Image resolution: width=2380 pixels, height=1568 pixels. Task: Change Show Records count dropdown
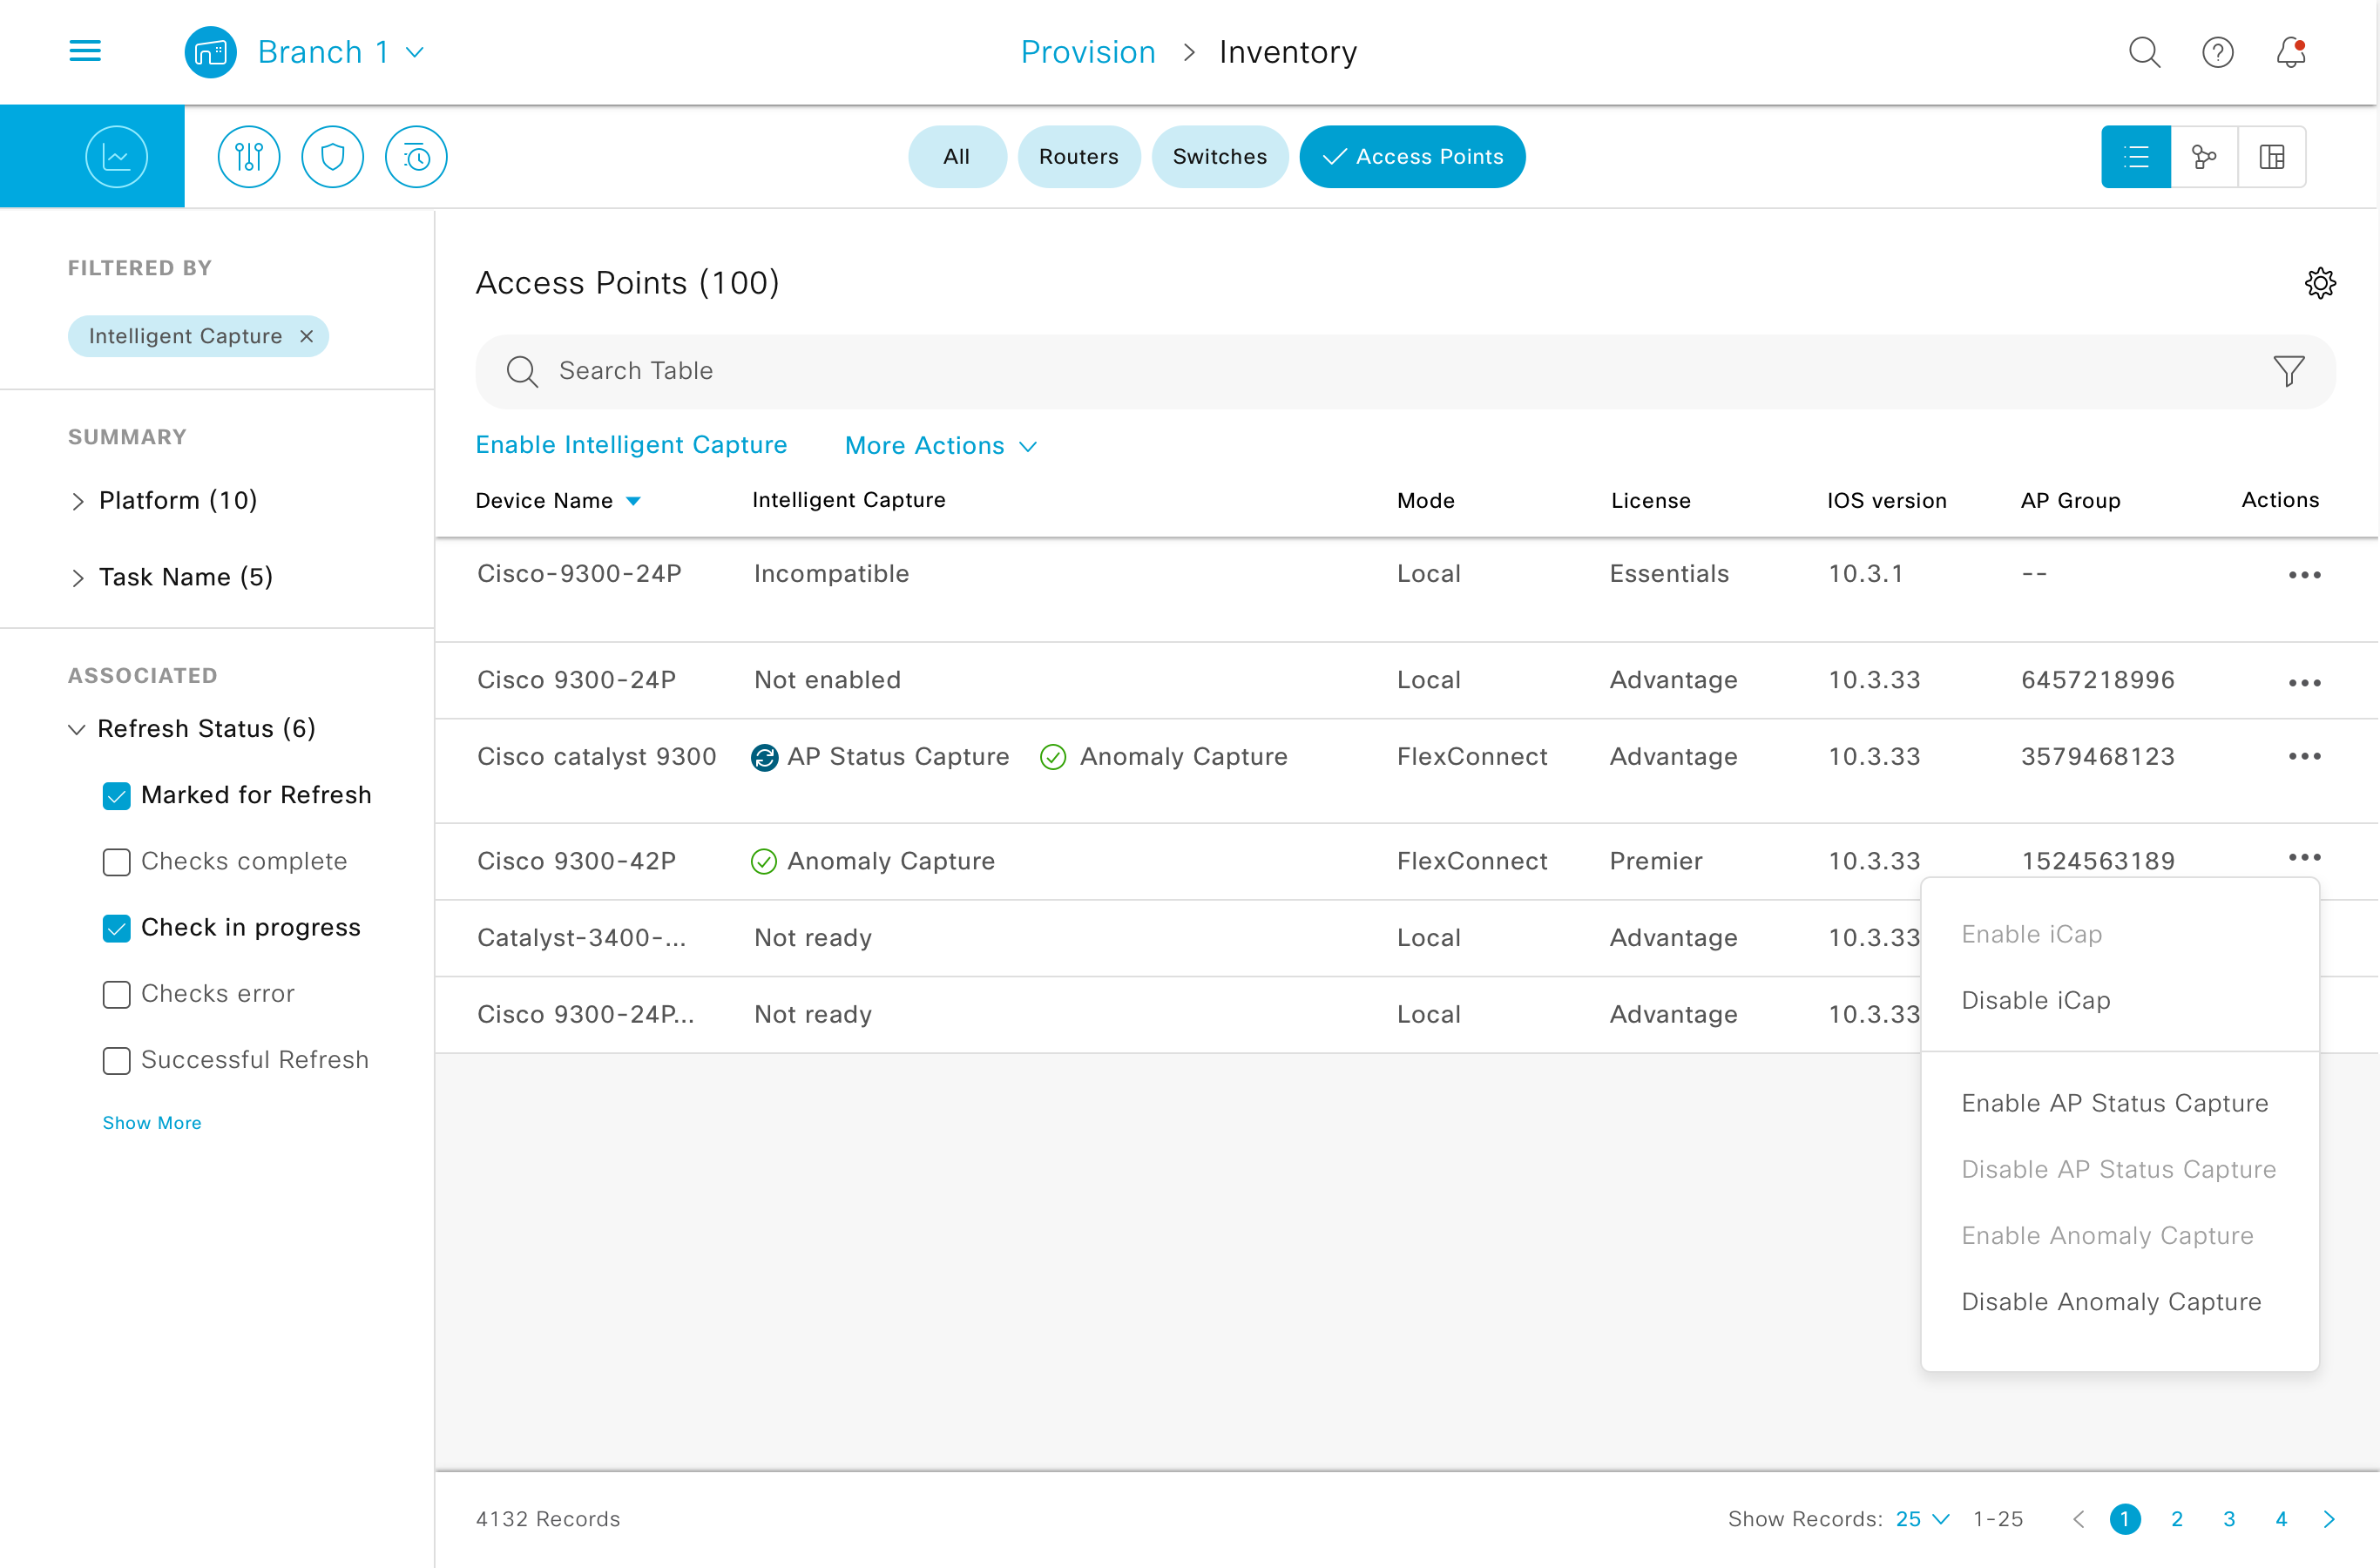[x=1922, y=1519]
